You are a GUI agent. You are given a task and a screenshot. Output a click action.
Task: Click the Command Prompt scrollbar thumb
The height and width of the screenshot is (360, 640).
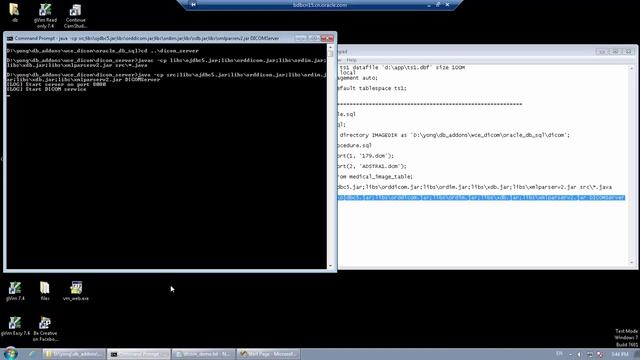coord(330,54)
